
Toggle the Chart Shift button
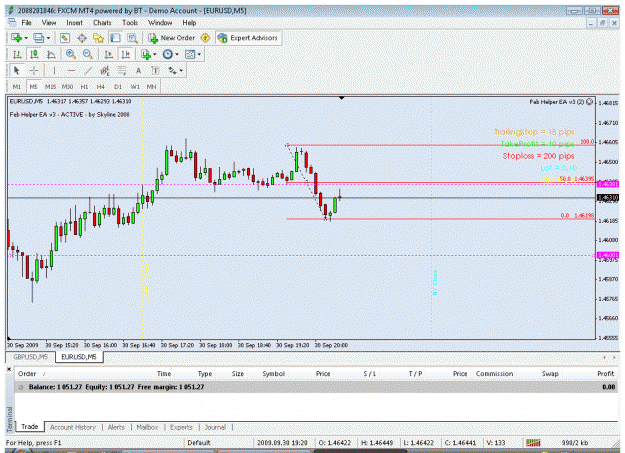pyautogui.click(x=126, y=54)
